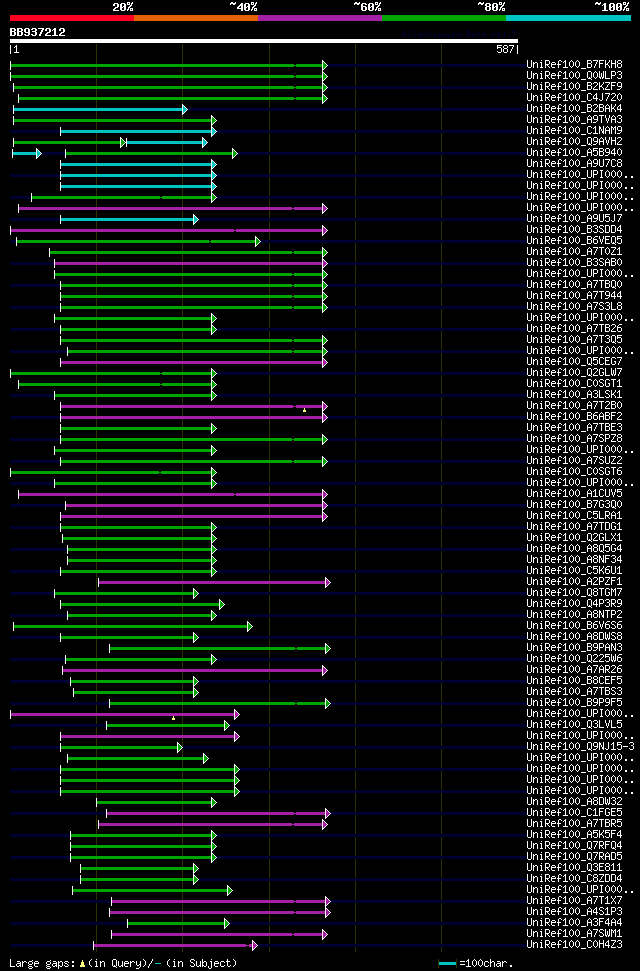The image size is (640, 971).
Task: Select the label UniRef100_A5B940
Action: tap(574, 153)
